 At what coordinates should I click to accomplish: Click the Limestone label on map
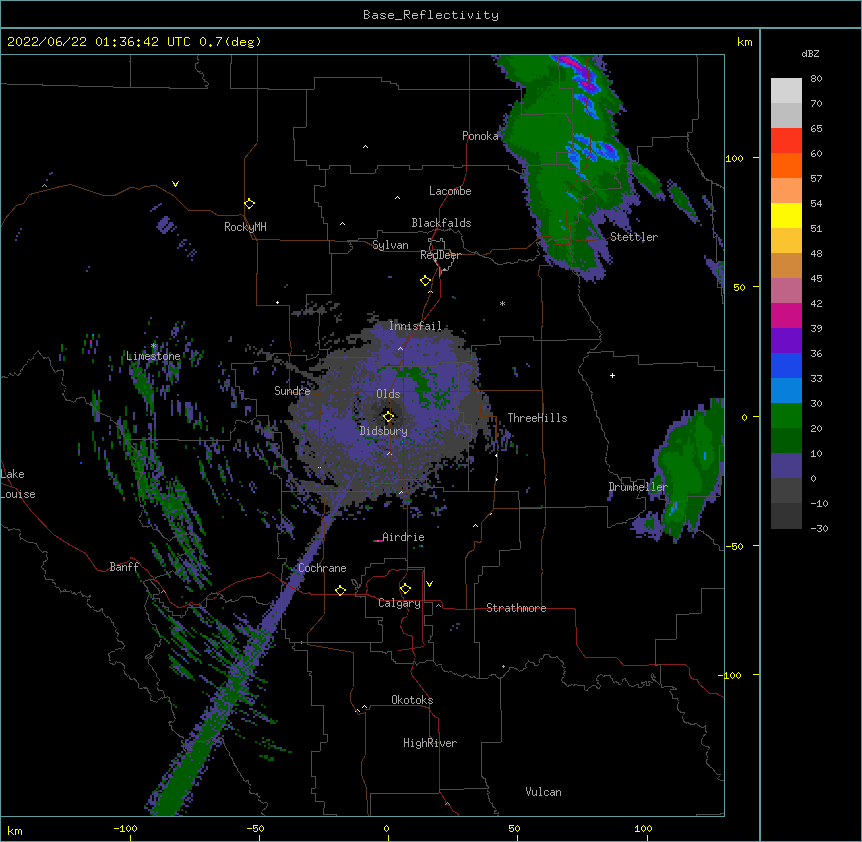coord(153,356)
